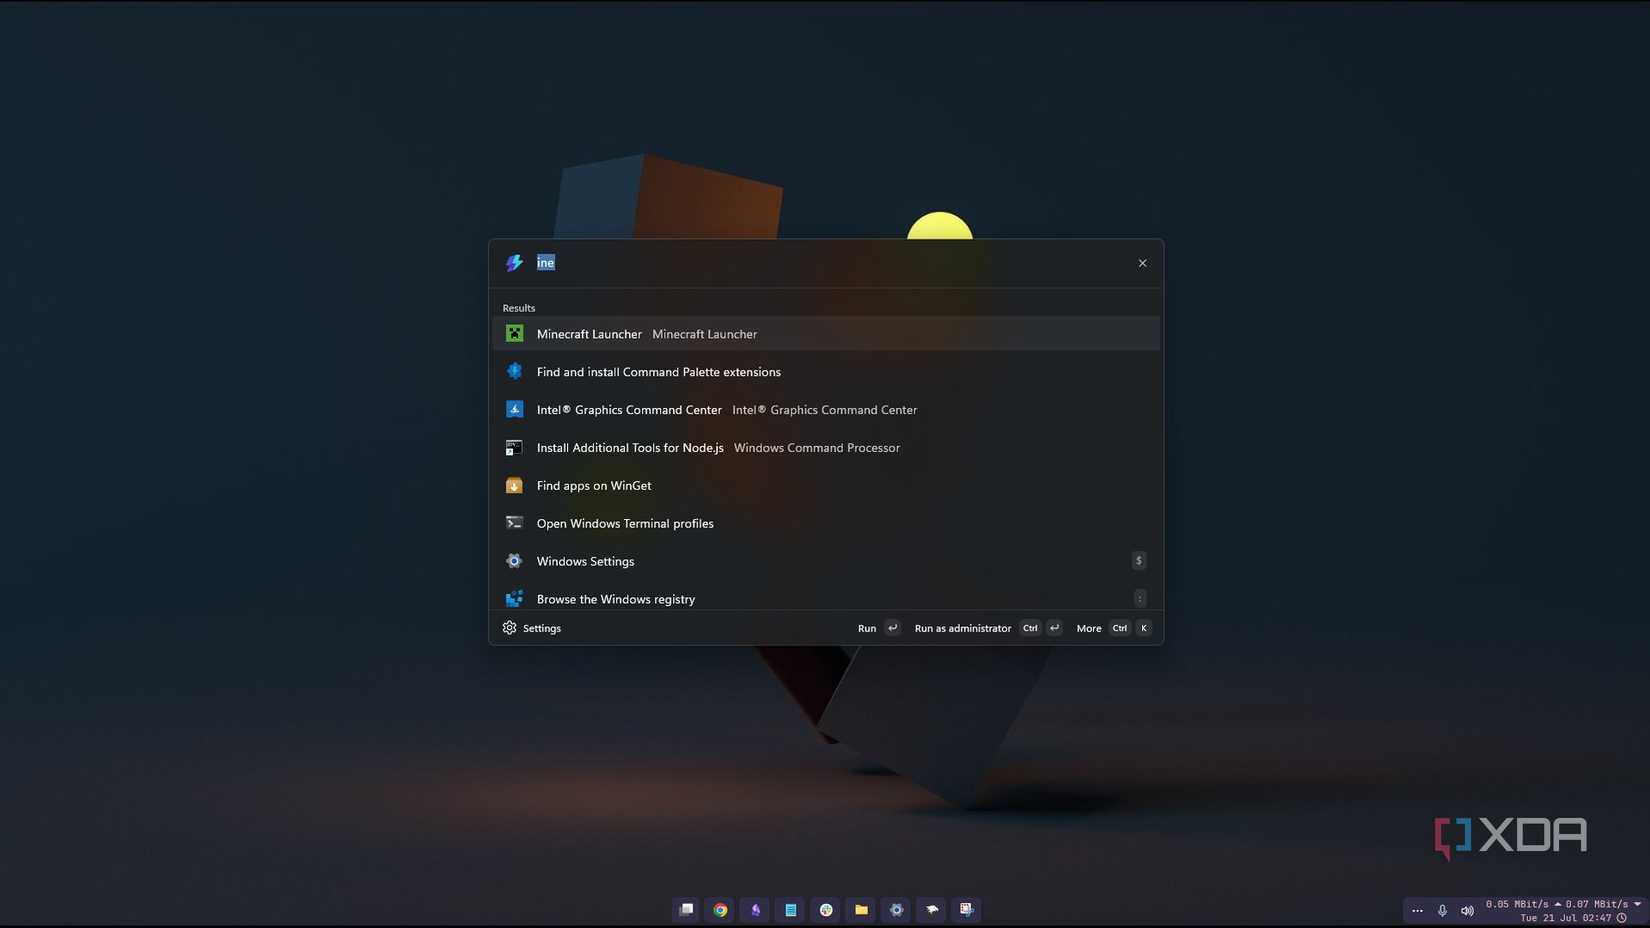Expand the tray overflow three-dots menu
Image resolution: width=1650 pixels, height=928 pixels.
pyautogui.click(x=1417, y=911)
